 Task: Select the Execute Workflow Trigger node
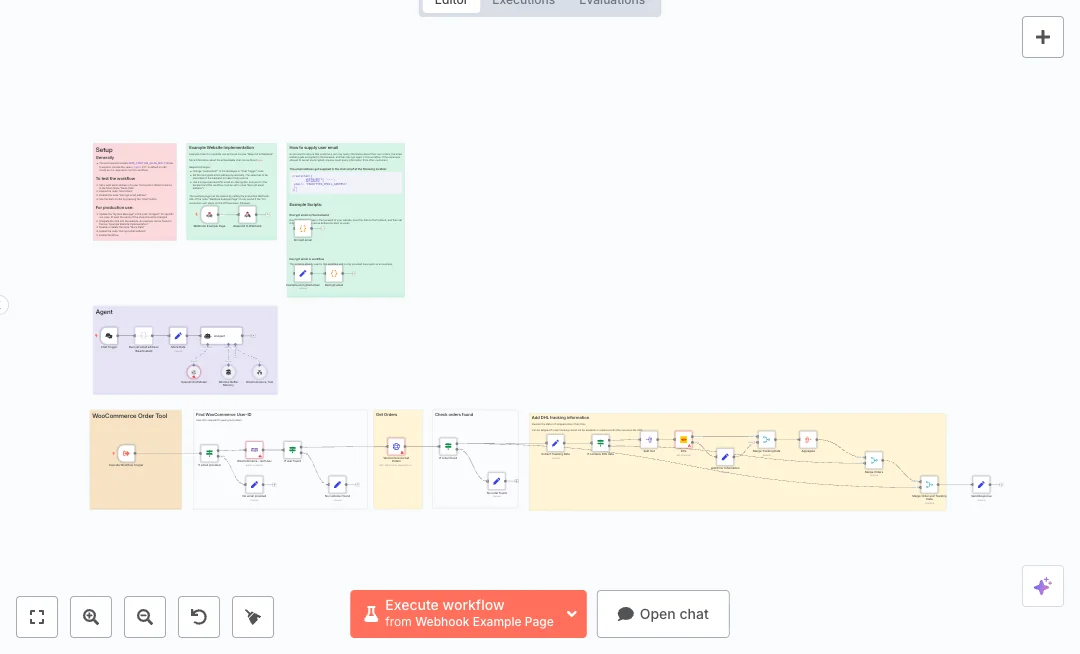126,453
